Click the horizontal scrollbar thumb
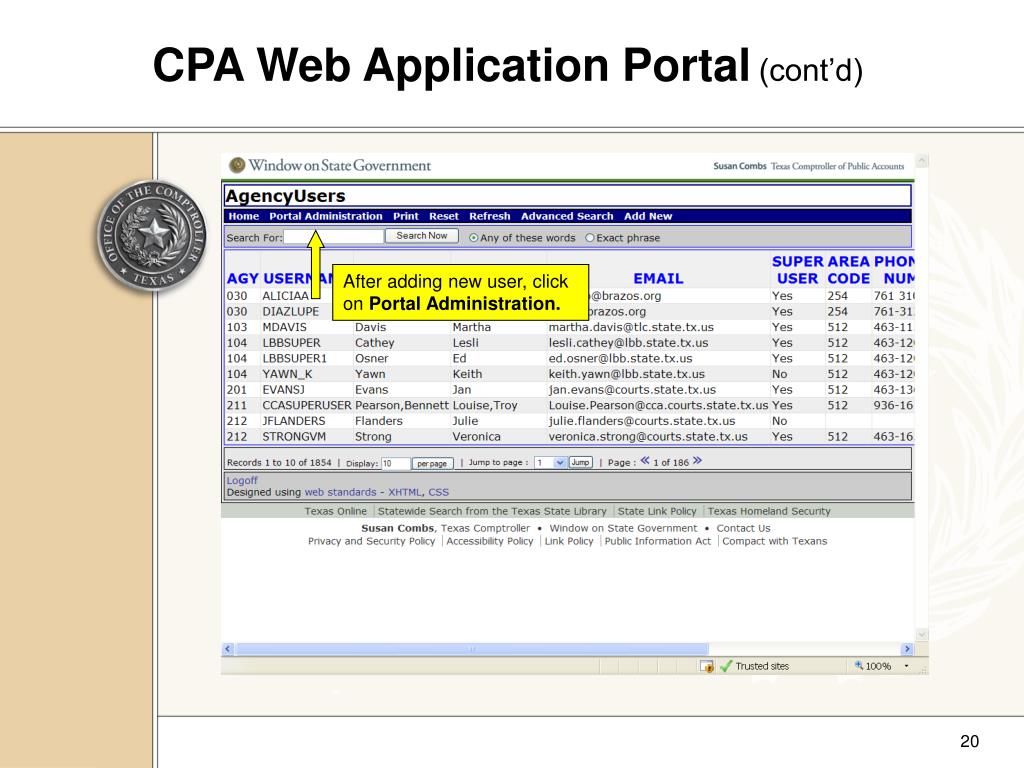1024x768 pixels. tap(472, 649)
